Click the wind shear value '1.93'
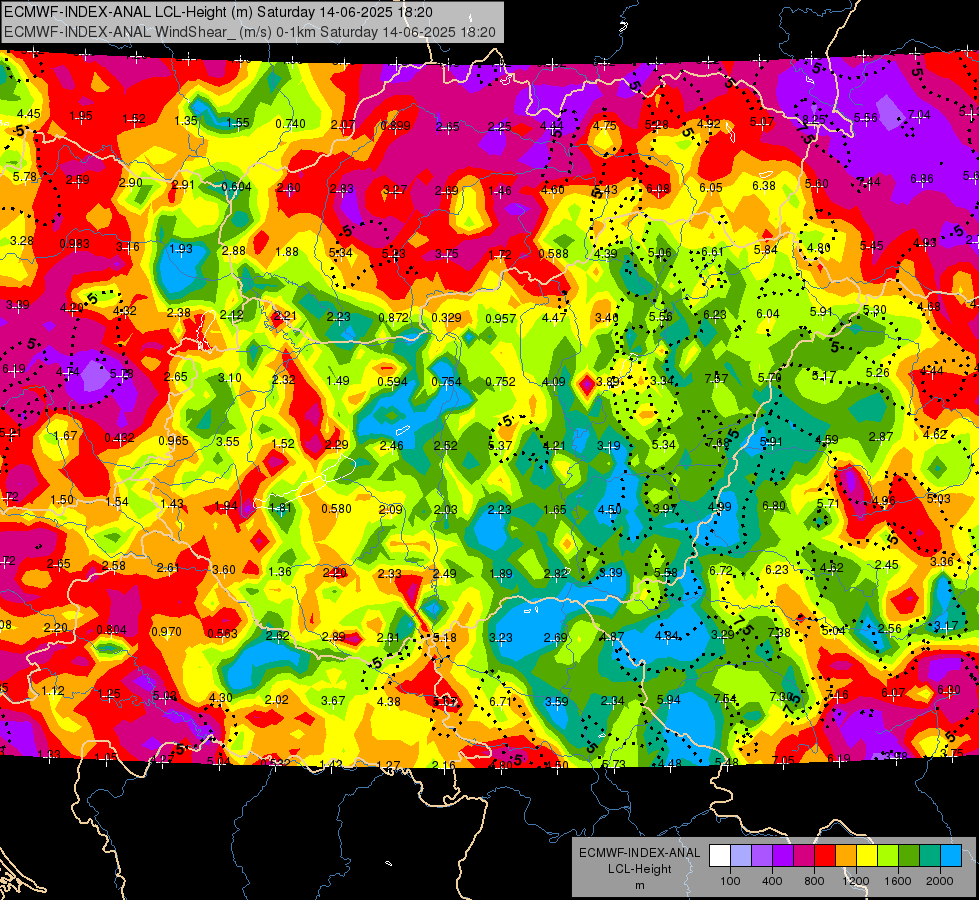The width and height of the screenshot is (979, 900). tap(181, 249)
